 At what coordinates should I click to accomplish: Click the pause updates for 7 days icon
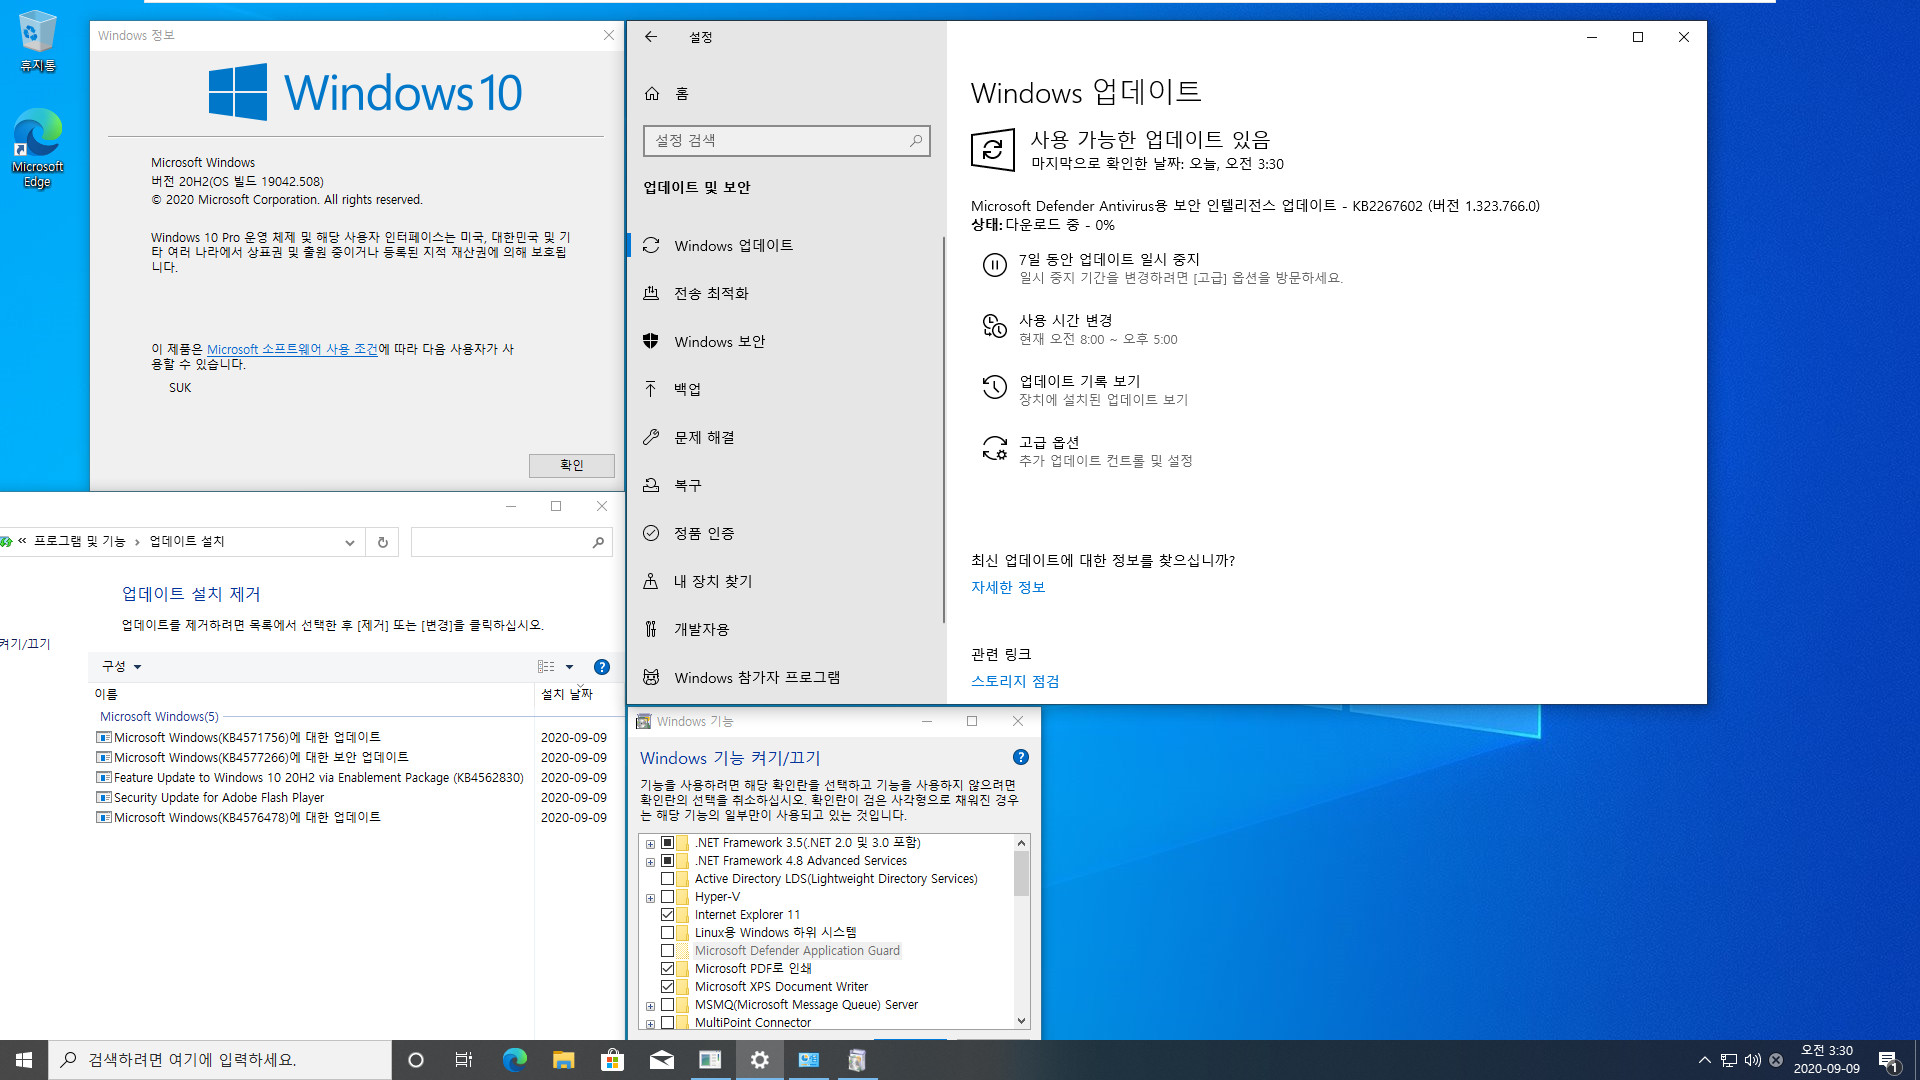click(994, 265)
